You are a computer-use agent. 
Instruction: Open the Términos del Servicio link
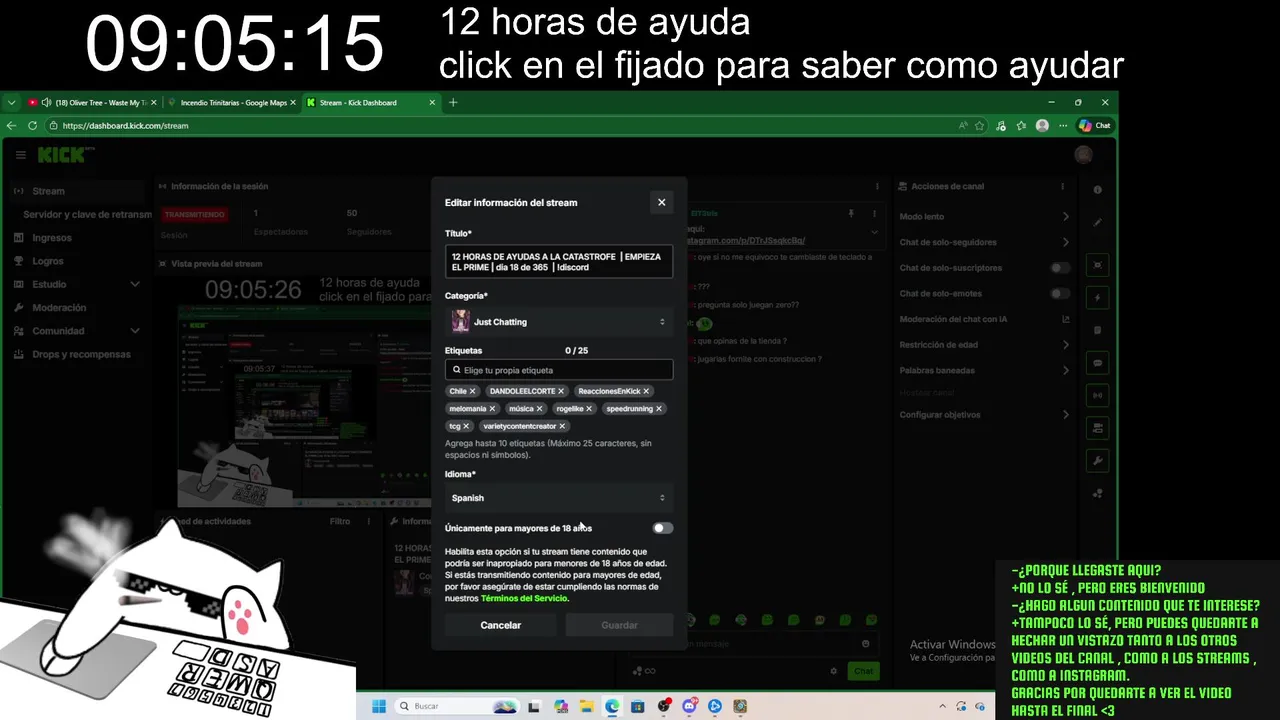pyautogui.click(x=524, y=598)
